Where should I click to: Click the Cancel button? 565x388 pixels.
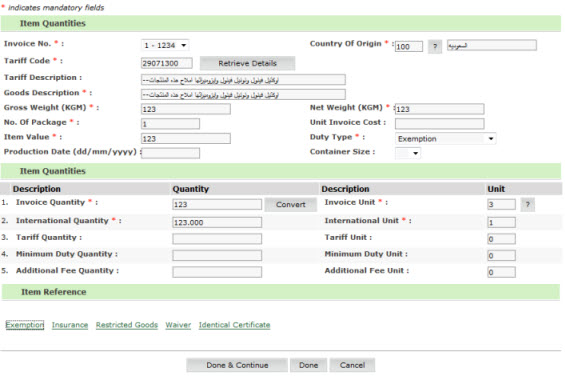point(352,365)
